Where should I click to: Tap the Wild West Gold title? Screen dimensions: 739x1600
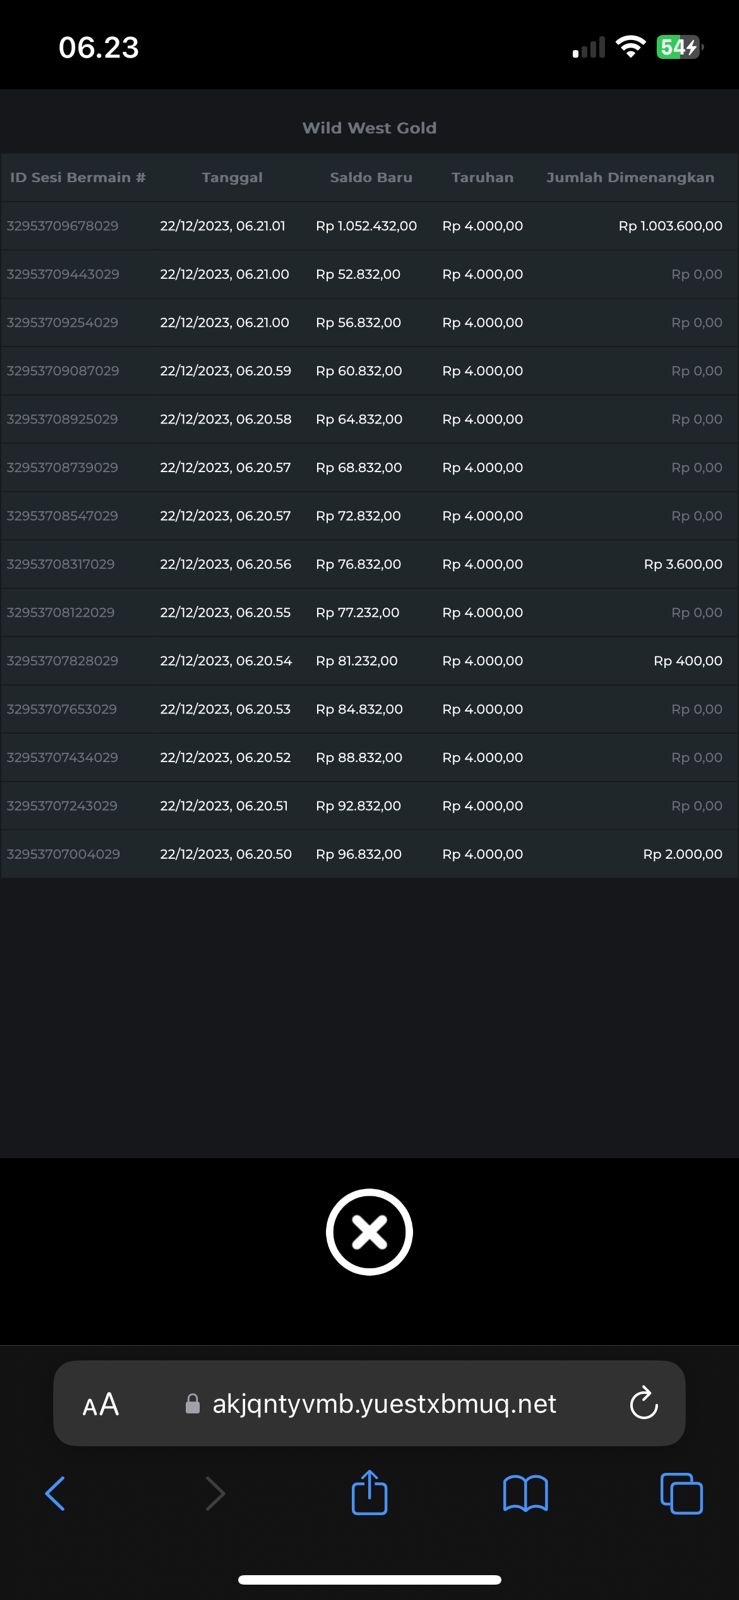coord(369,128)
